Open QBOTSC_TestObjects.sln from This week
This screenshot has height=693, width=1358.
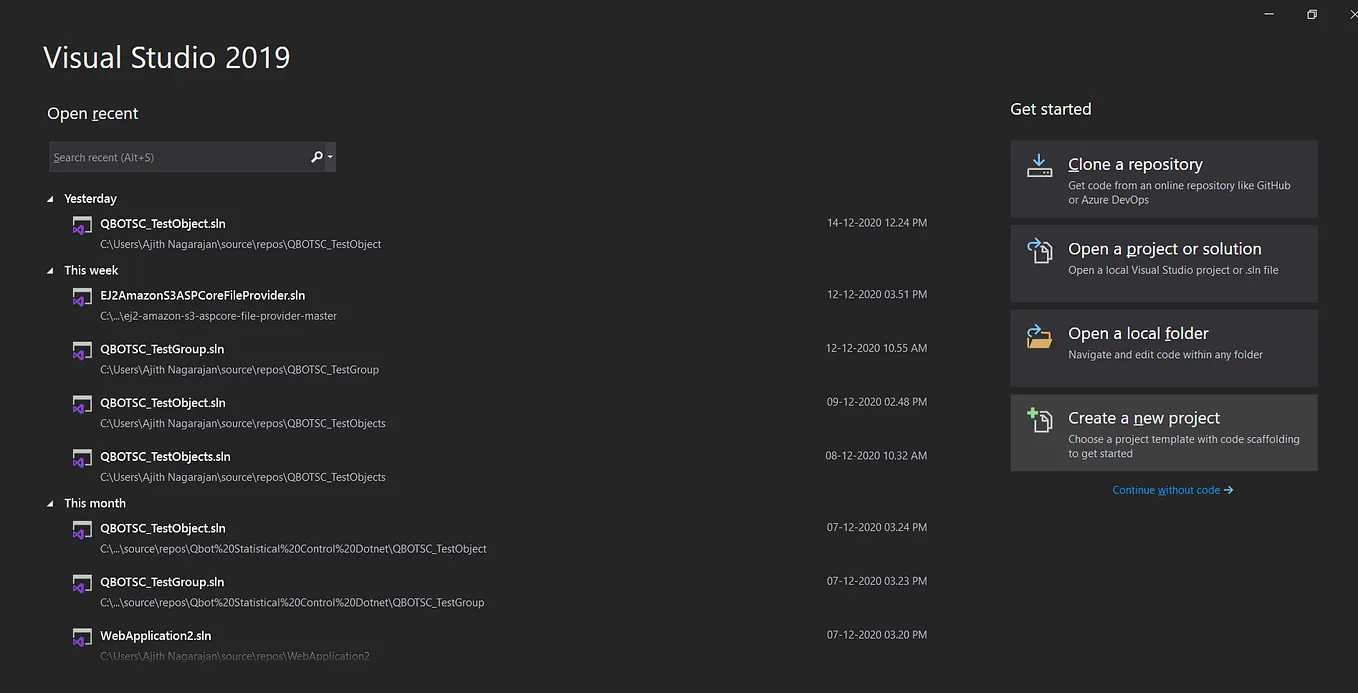click(165, 456)
